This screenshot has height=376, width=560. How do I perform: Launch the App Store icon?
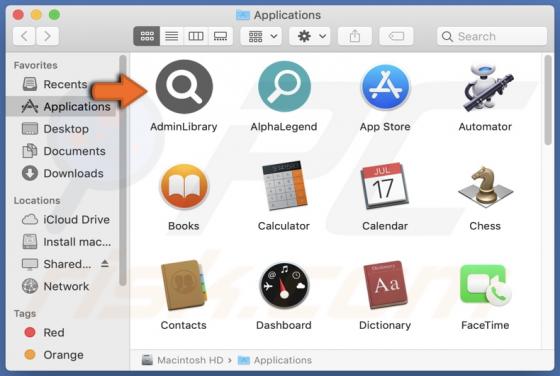[x=385, y=87]
